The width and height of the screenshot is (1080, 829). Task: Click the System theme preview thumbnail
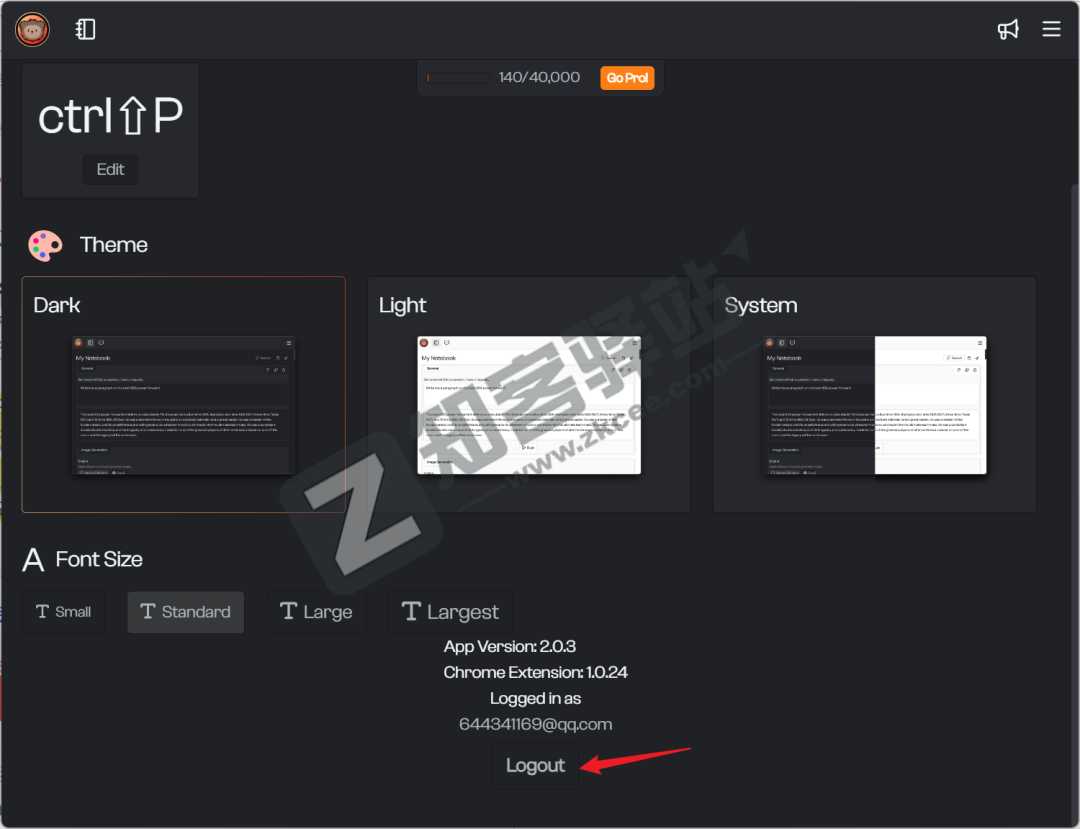874,405
